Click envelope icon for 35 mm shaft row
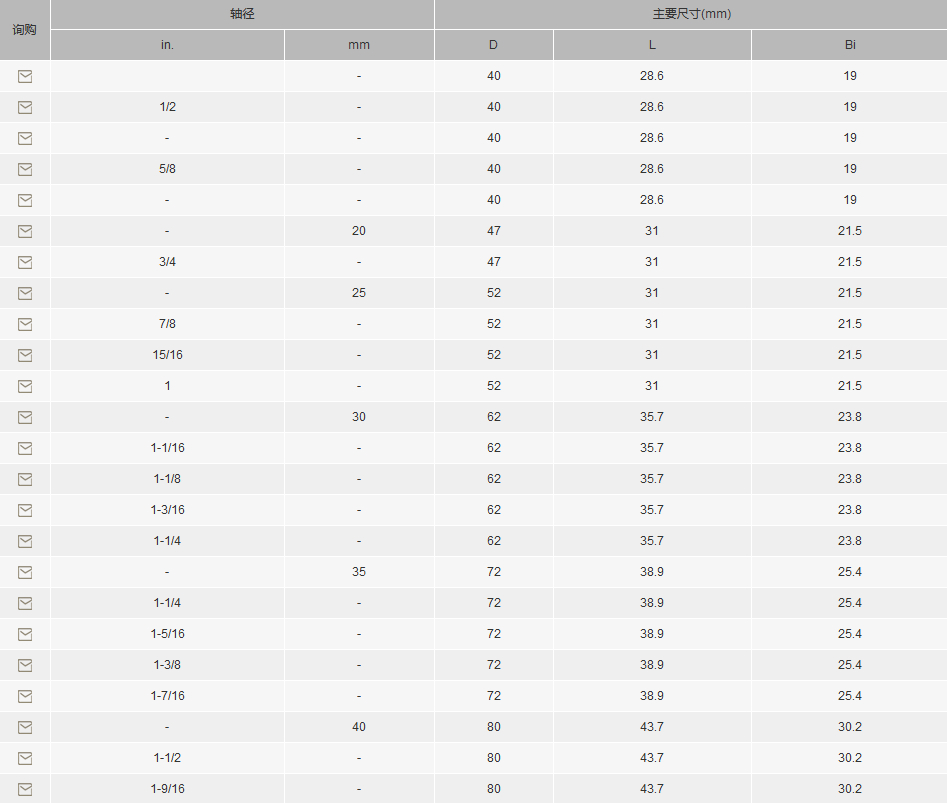 (25, 572)
